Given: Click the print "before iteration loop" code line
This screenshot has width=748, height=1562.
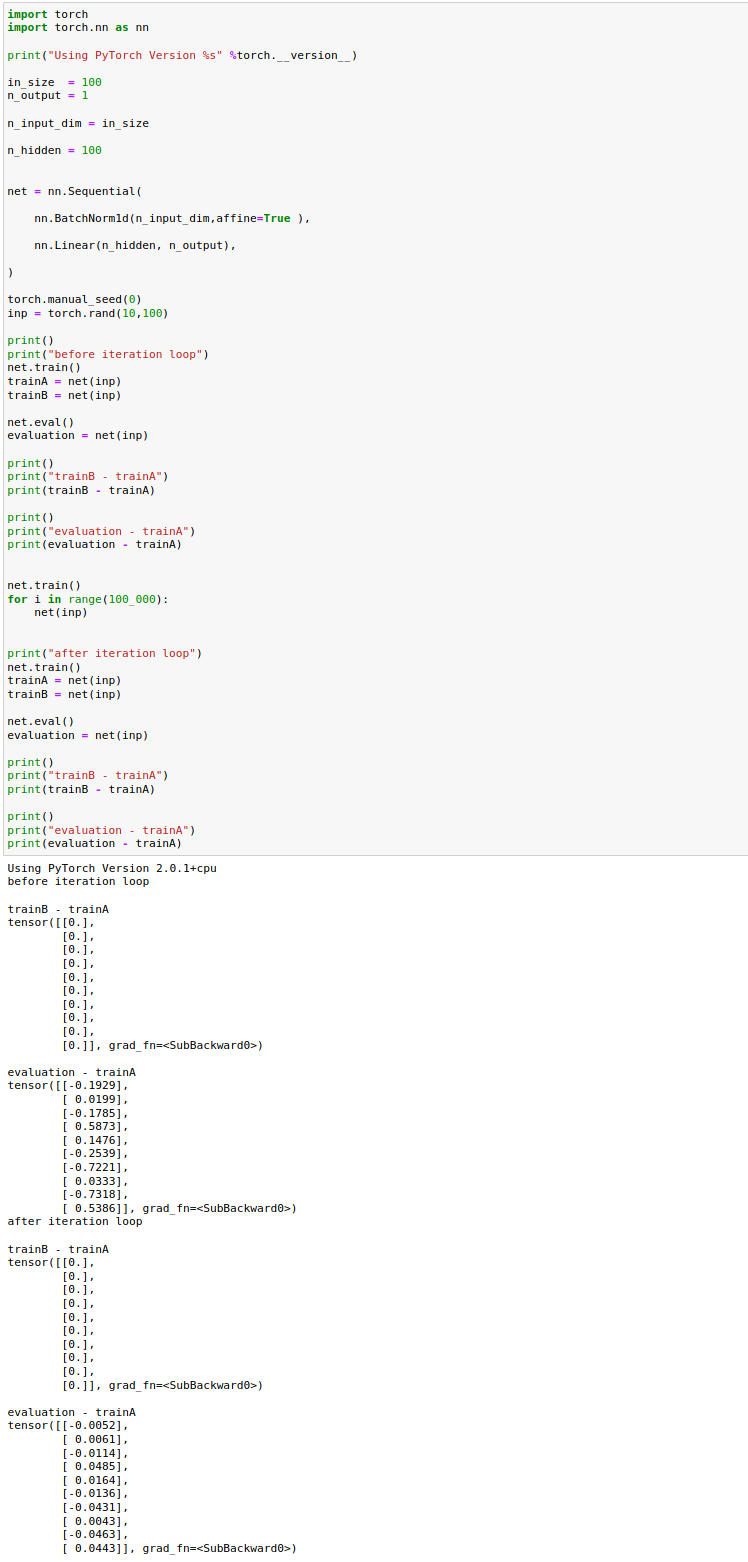Looking at the screenshot, I should pyautogui.click(x=108, y=354).
